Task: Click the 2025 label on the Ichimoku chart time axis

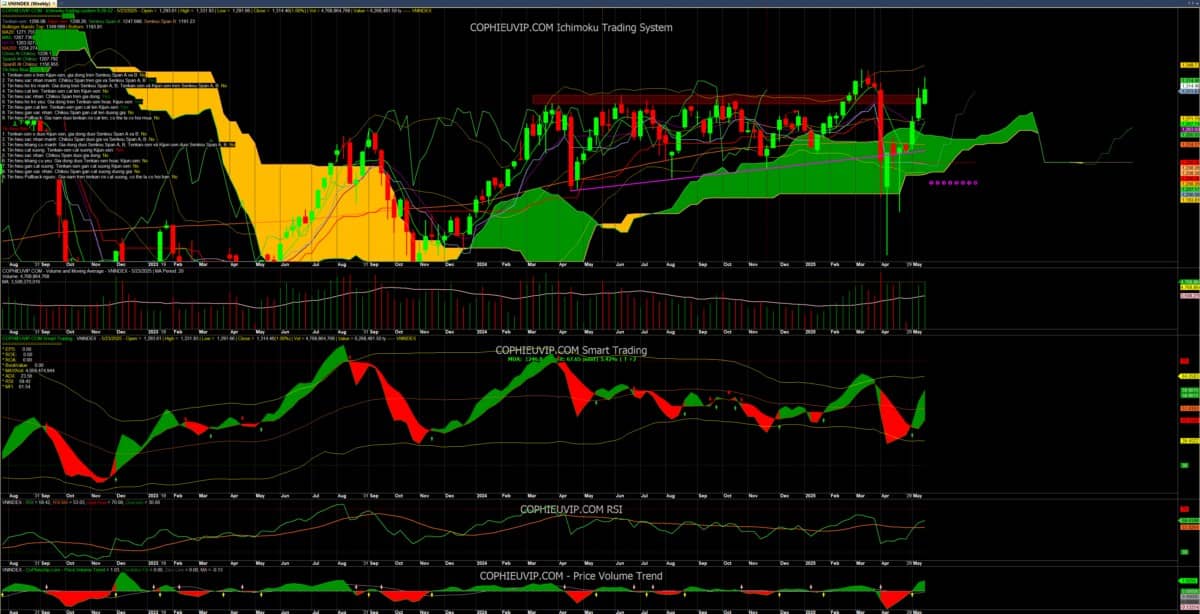Action: (810, 263)
